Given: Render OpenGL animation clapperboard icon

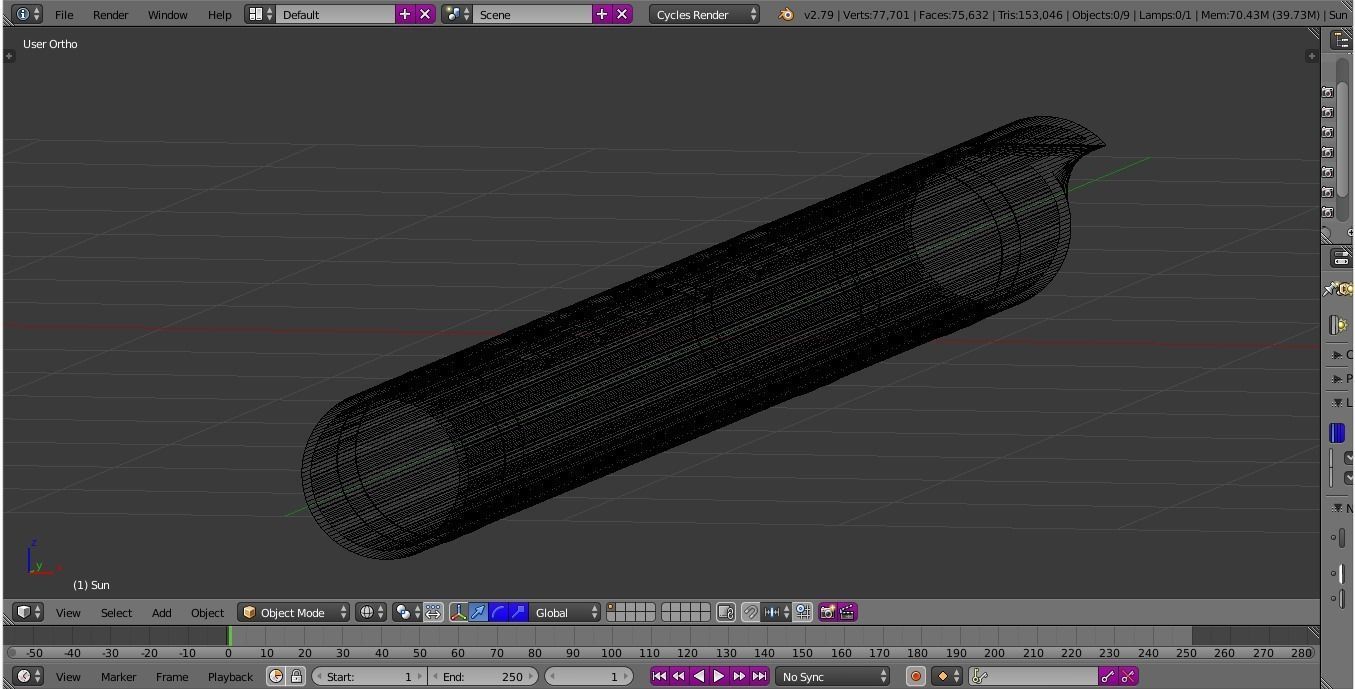Looking at the screenshot, I should tap(847, 612).
